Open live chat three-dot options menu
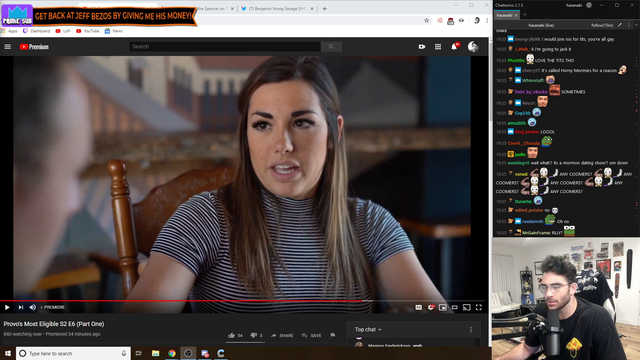 [x=471, y=329]
